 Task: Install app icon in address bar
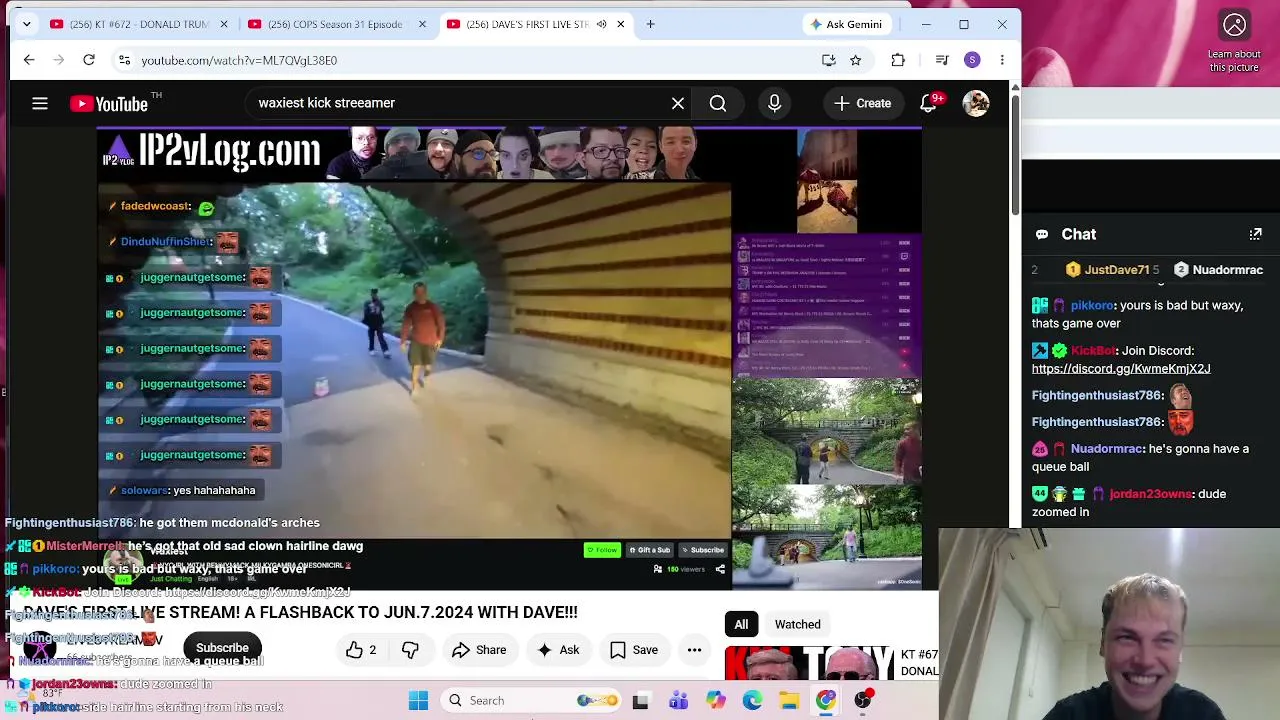click(x=829, y=60)
